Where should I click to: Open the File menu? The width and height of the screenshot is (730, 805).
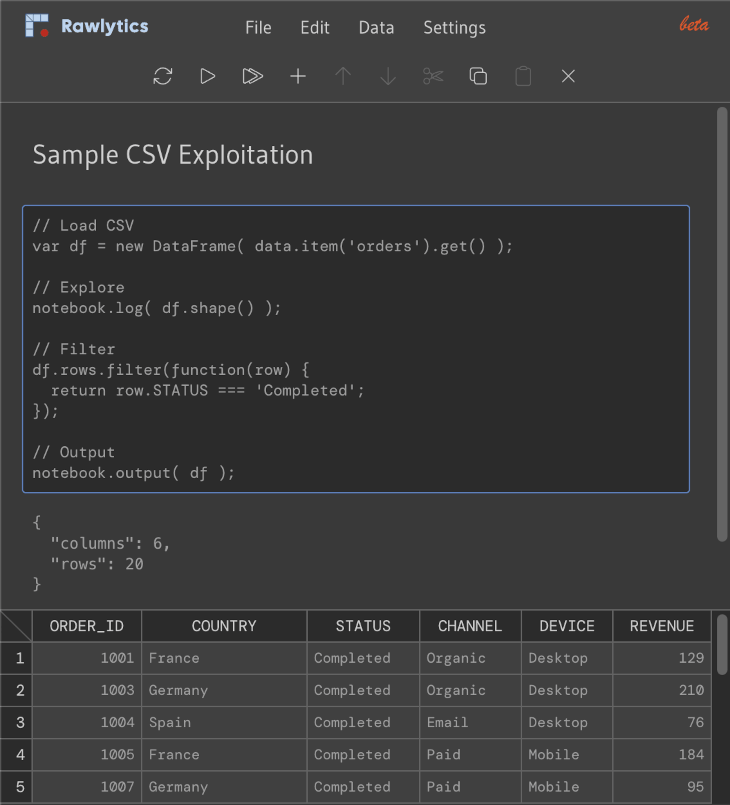click(258, 28)
